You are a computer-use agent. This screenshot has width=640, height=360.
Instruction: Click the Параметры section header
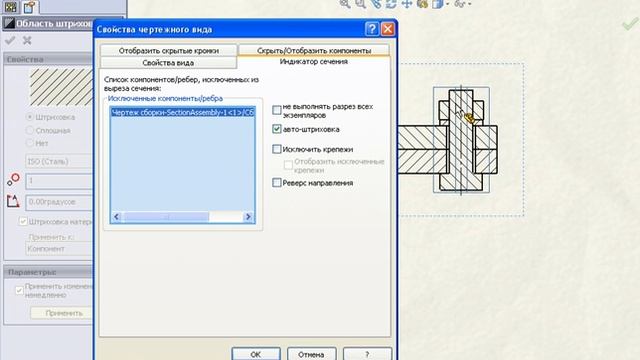tap(49, 272)
